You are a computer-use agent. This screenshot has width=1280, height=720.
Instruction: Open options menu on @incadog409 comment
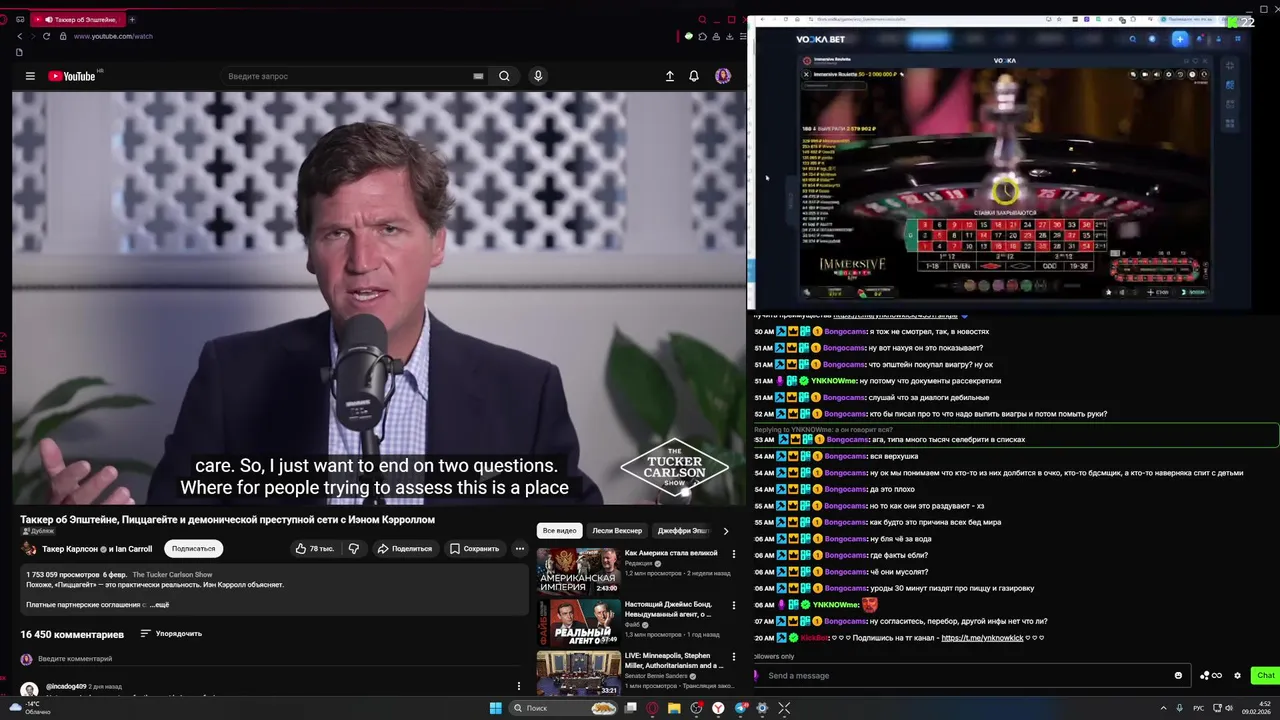click(518, 686)
